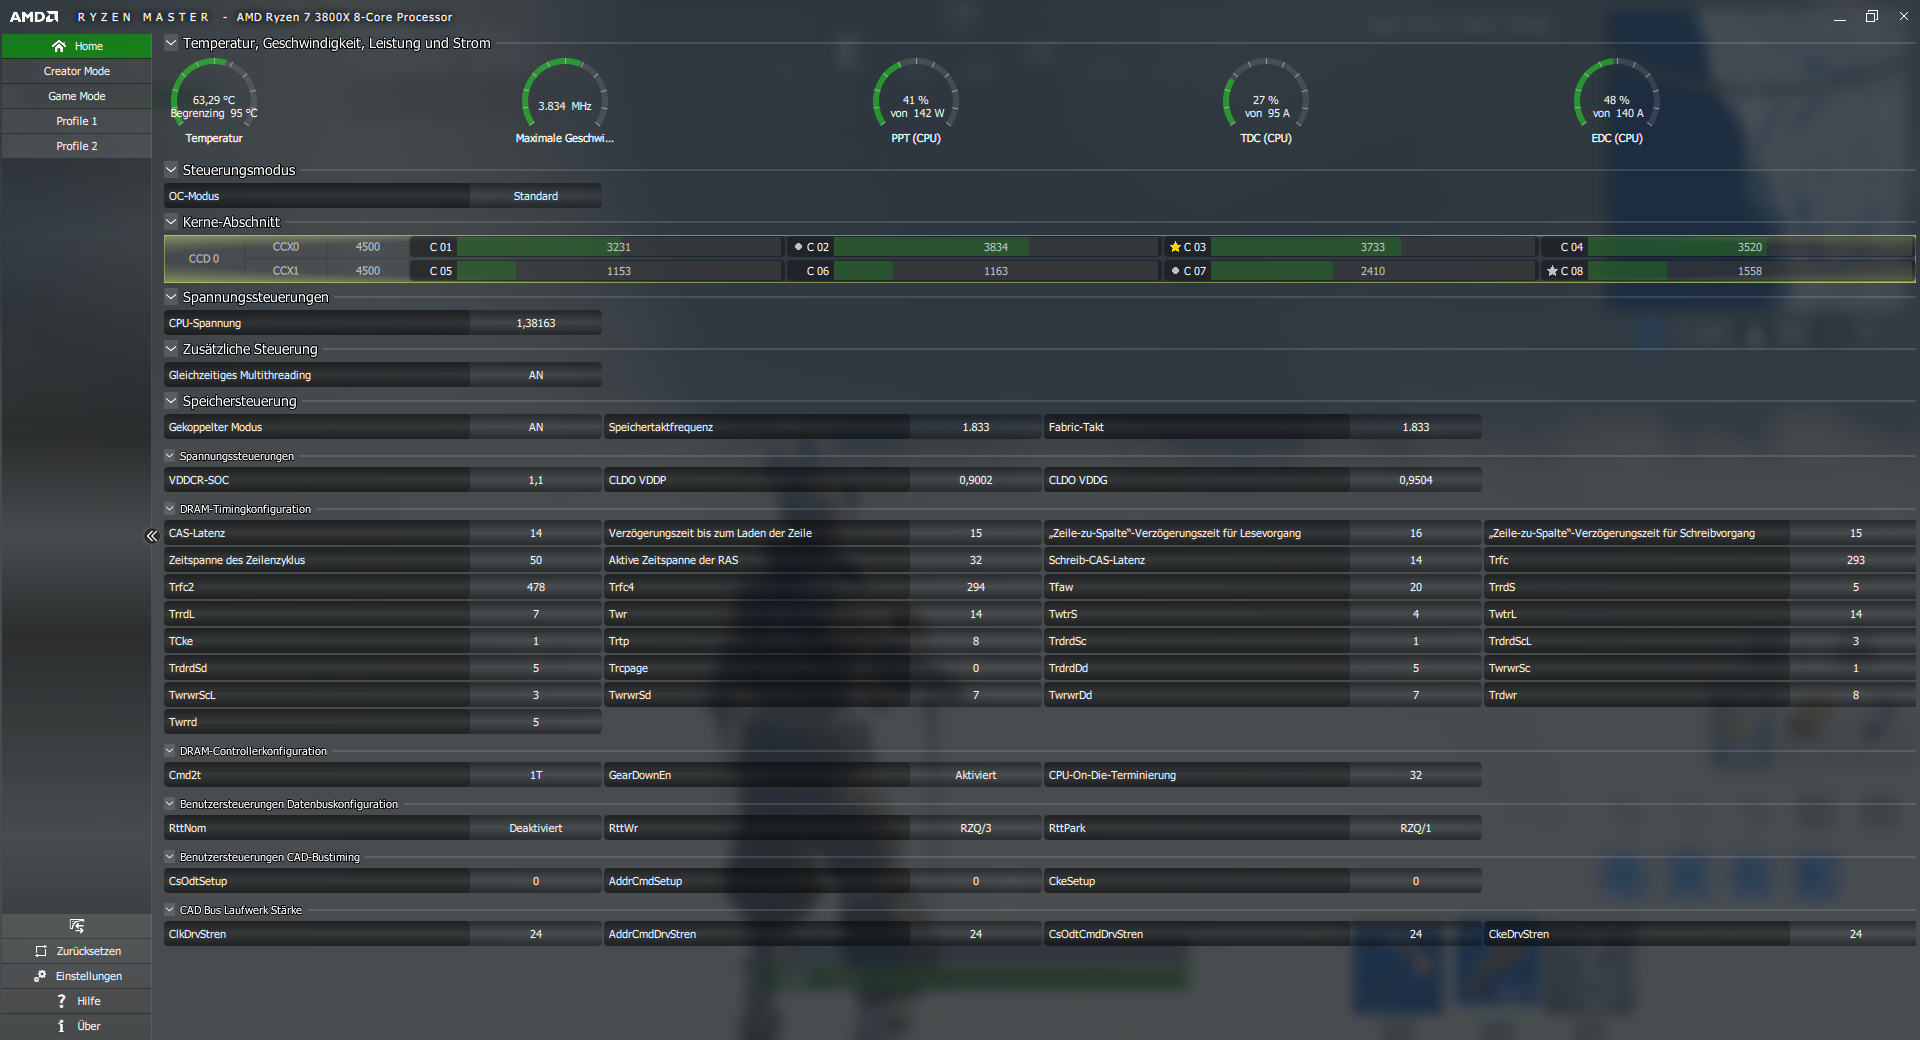1920x1040 pixels.
Task: Click the CkeDrvStren value 24
Action: coord(1856,934)
